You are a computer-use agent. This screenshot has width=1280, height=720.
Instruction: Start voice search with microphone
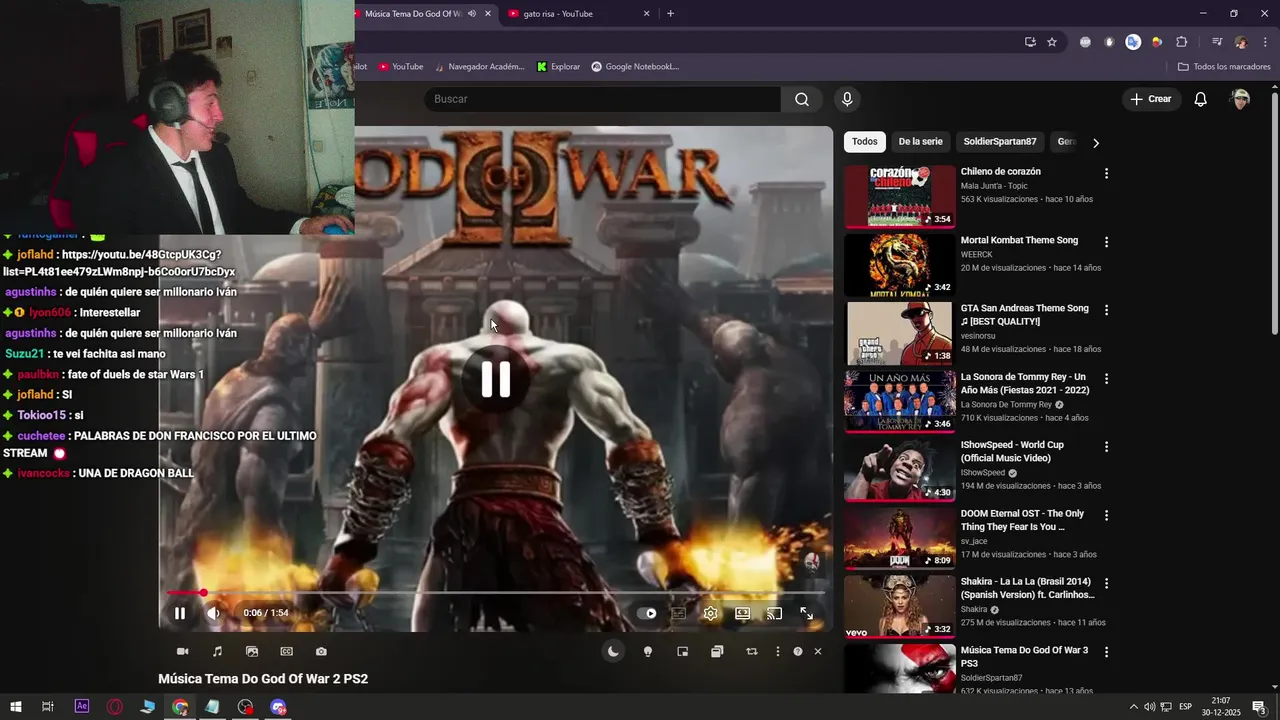tap(847, 99)
